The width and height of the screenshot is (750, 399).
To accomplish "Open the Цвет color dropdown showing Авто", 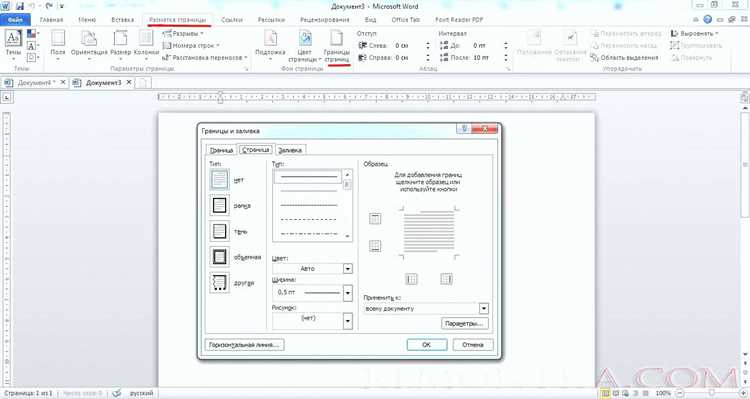I will tap(348, 269).
